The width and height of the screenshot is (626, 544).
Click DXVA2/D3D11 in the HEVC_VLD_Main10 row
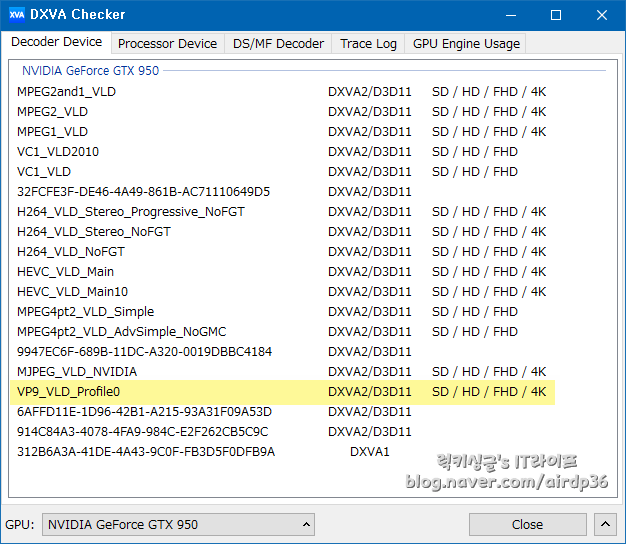(370, 292)
